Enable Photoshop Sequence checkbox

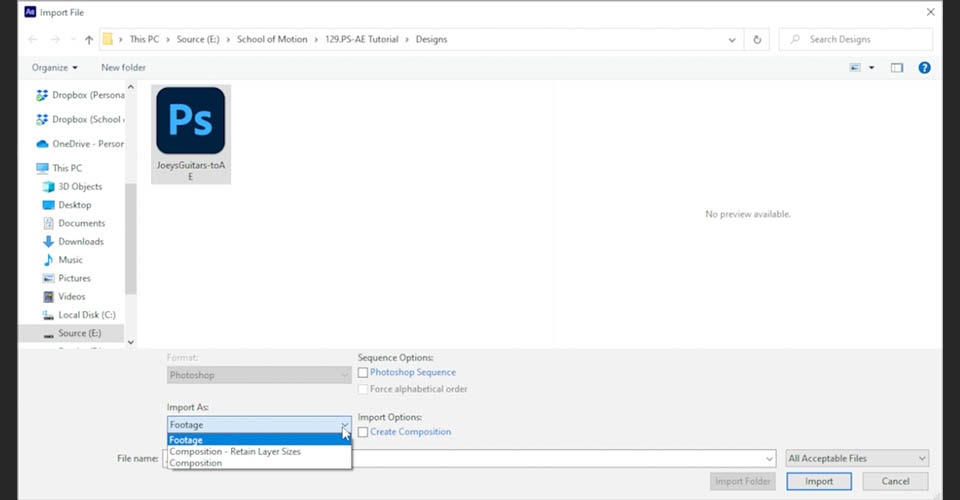(x=363, y=372)
